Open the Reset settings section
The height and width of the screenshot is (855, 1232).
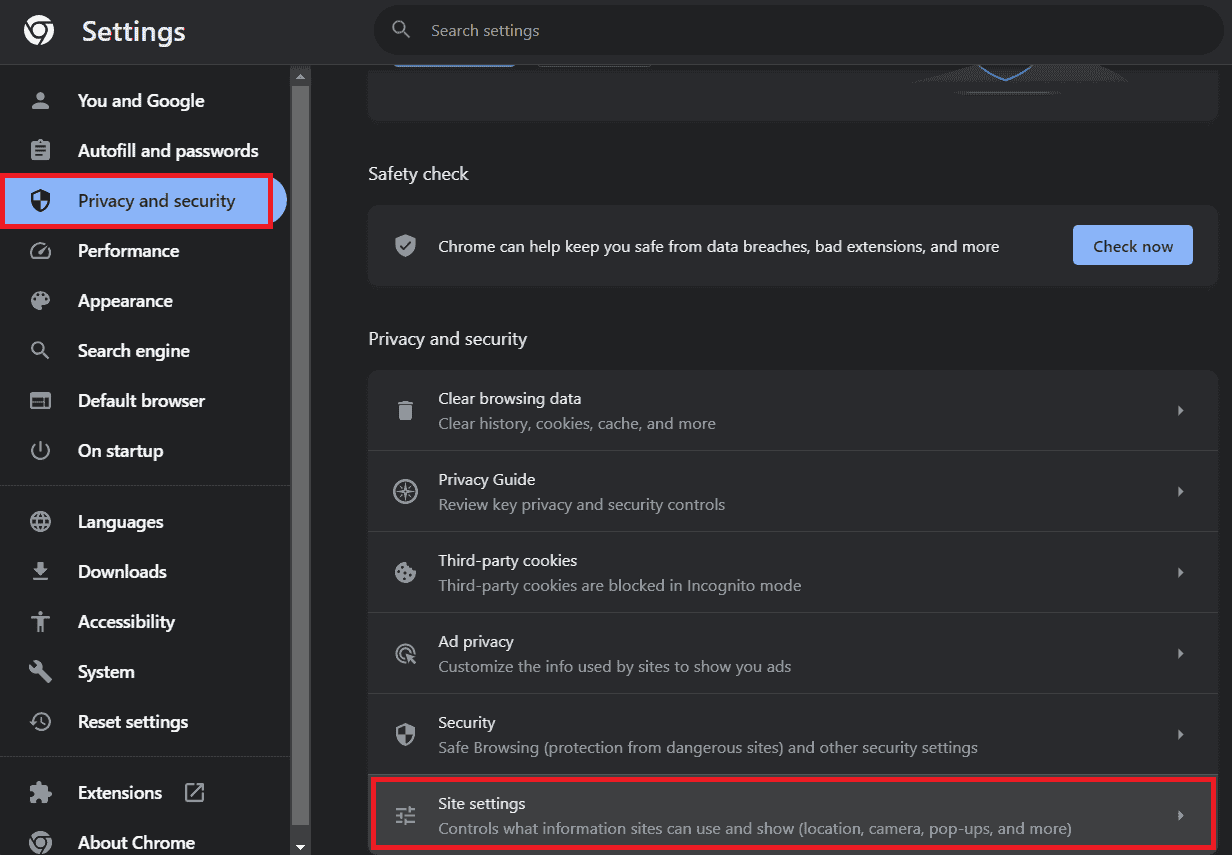132,721
